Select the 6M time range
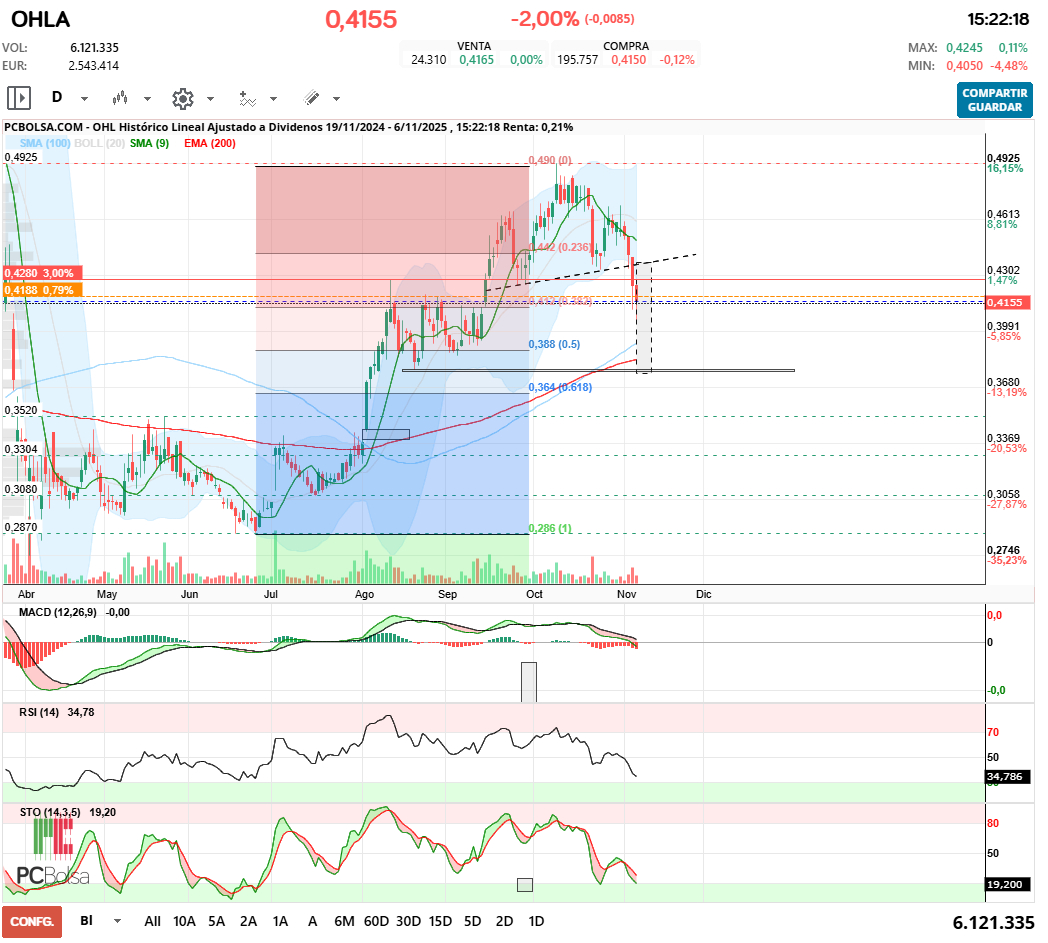 tap(344, 921)
